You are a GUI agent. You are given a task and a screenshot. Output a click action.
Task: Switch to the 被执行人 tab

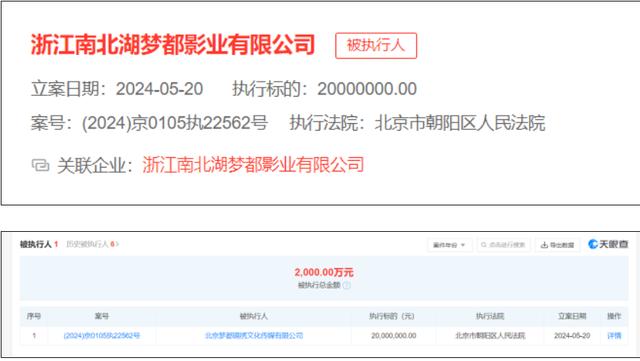pos(38,244)
